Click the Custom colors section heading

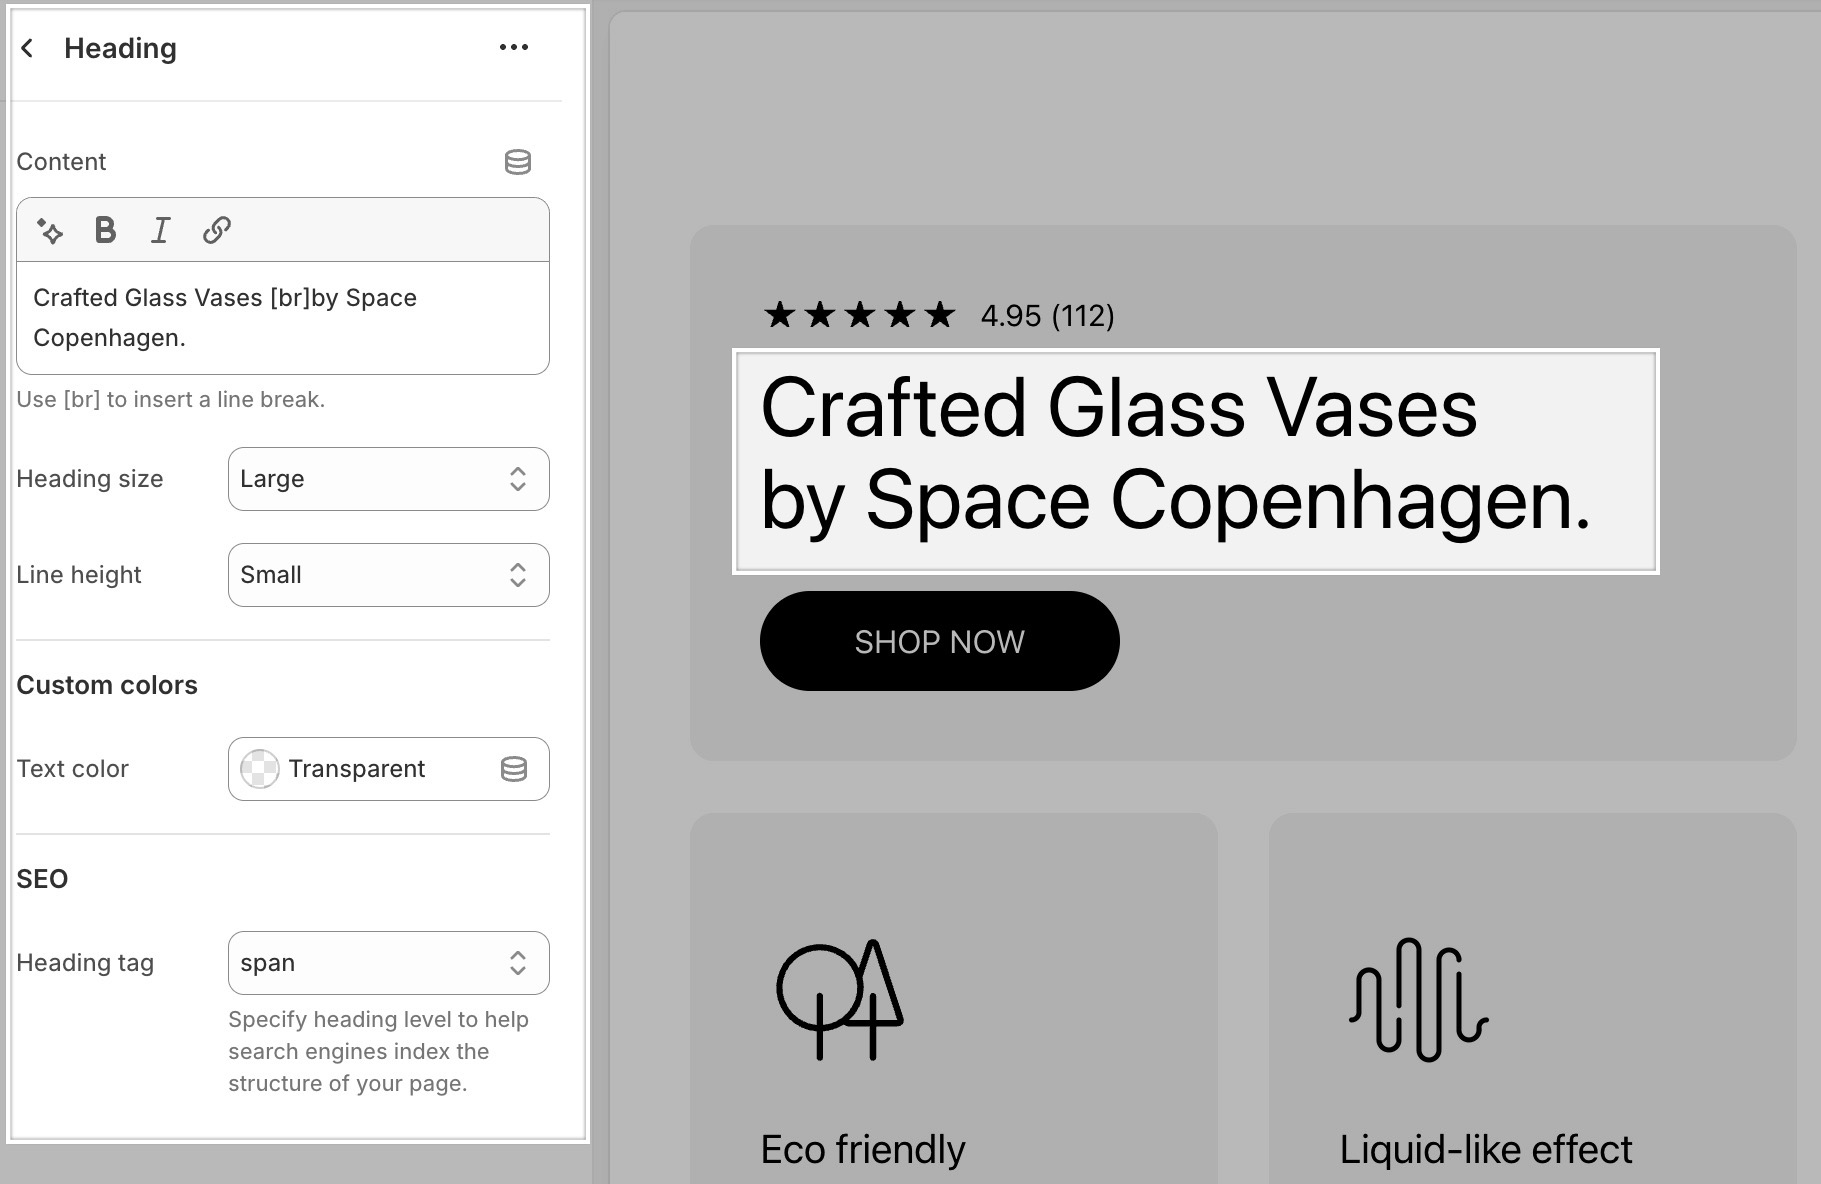coord(107,685)
